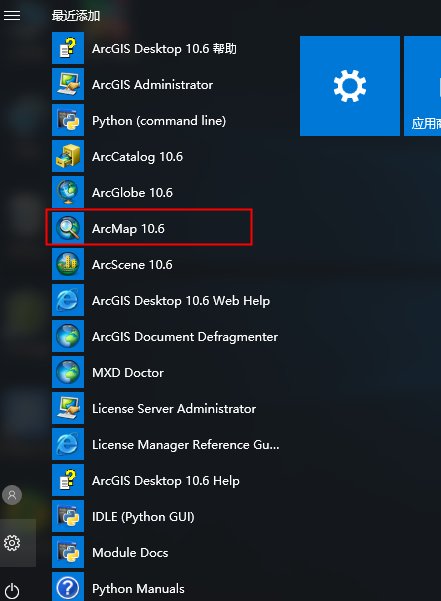Launch Python (command line) text entry

click(159, 121)
